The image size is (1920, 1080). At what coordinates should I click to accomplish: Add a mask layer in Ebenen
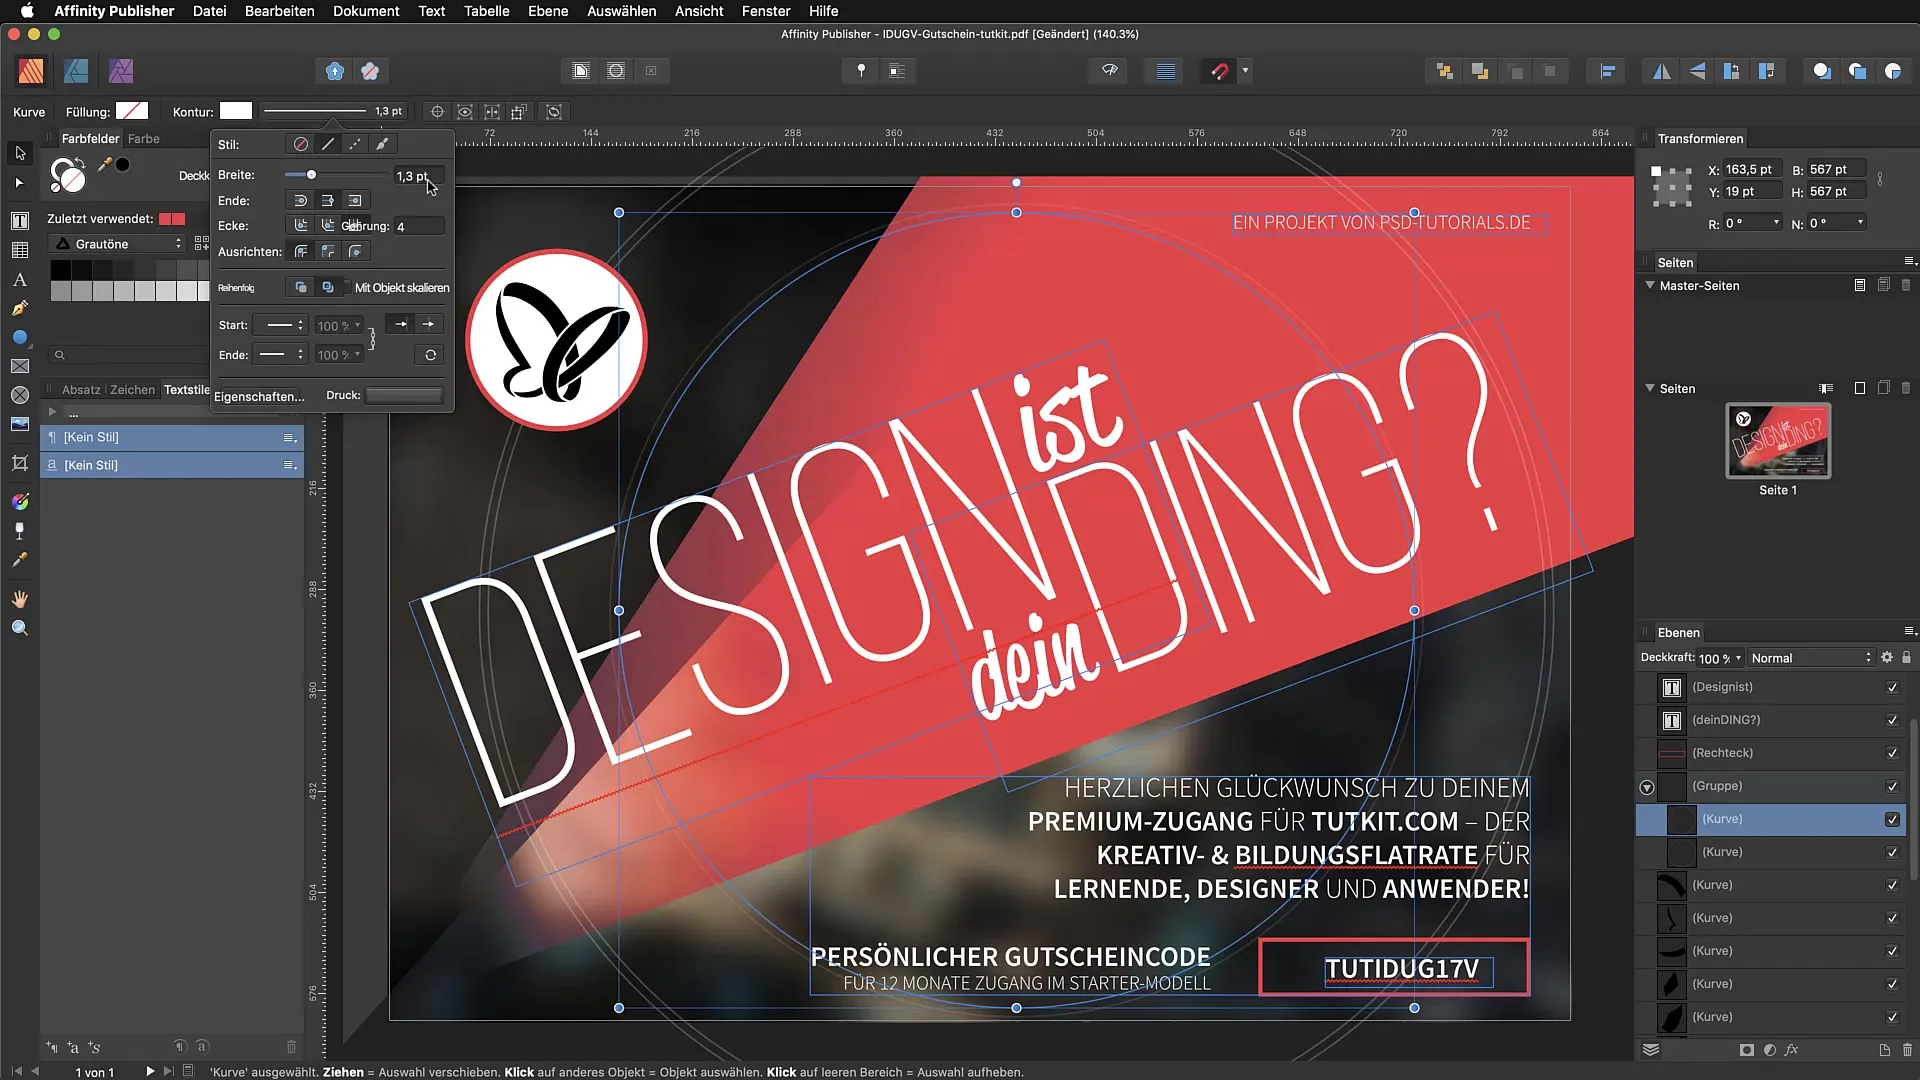(x=1746, y=1050)
